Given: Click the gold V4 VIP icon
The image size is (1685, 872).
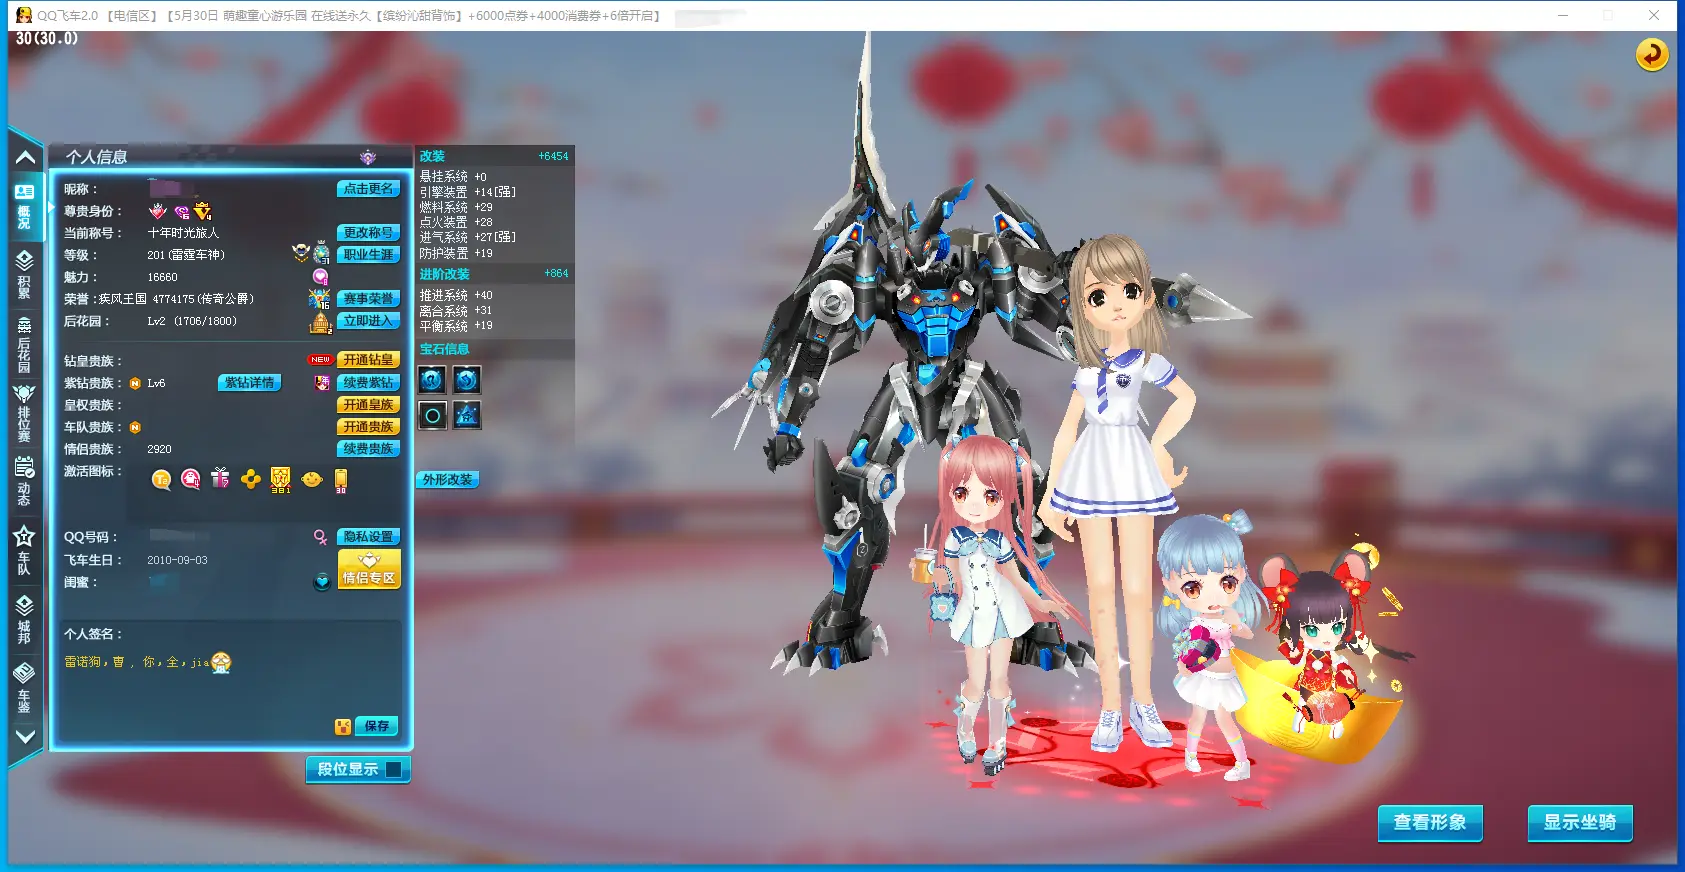Looking at the screenshot, I should tap(203, 211).
